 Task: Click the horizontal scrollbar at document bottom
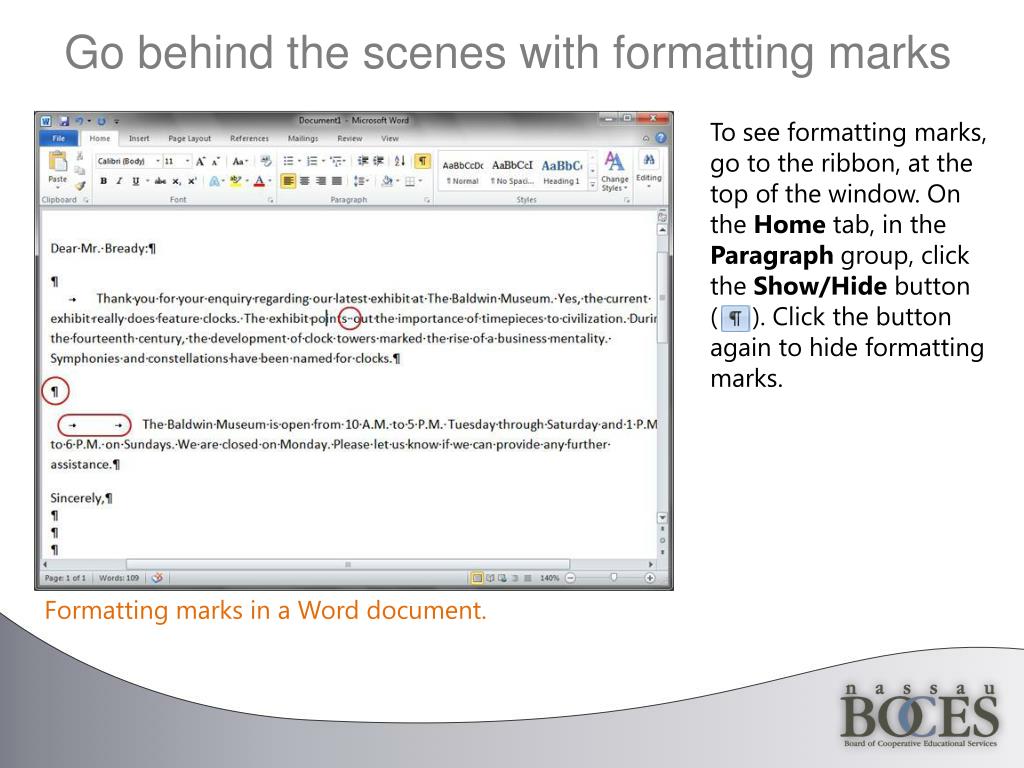347,564
